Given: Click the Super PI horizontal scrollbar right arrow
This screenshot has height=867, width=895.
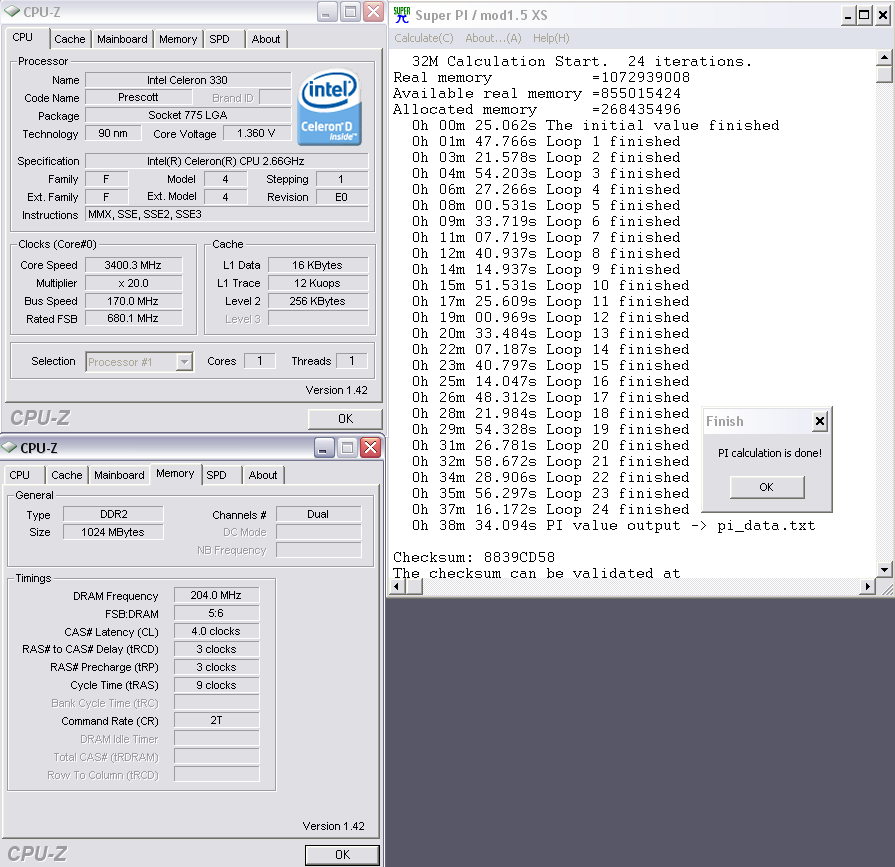Looking at the screenshot, I should pyautogui.click(x=868, y=586).
